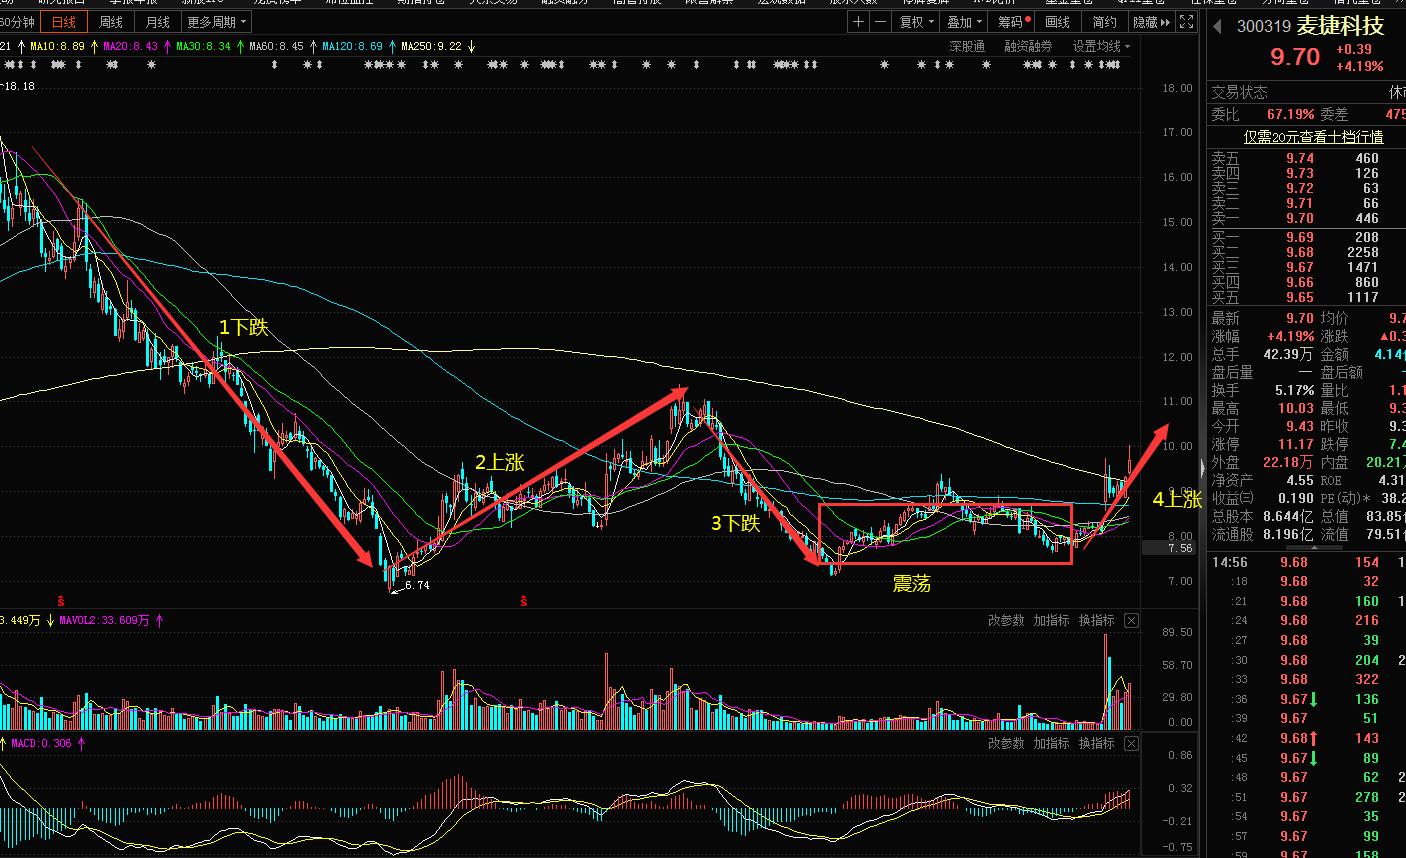Click the MA10 moving average legend label
Image resolution: width=1406 pixels, height=858 pixels.
(x=59, y=46)
